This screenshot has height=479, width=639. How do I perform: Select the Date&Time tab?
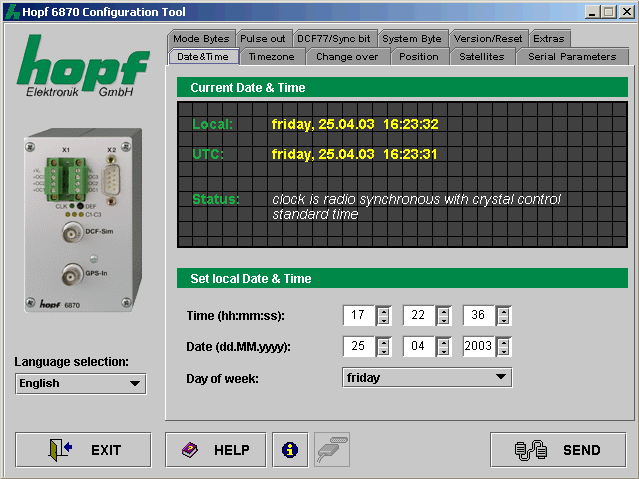point(203,57)
